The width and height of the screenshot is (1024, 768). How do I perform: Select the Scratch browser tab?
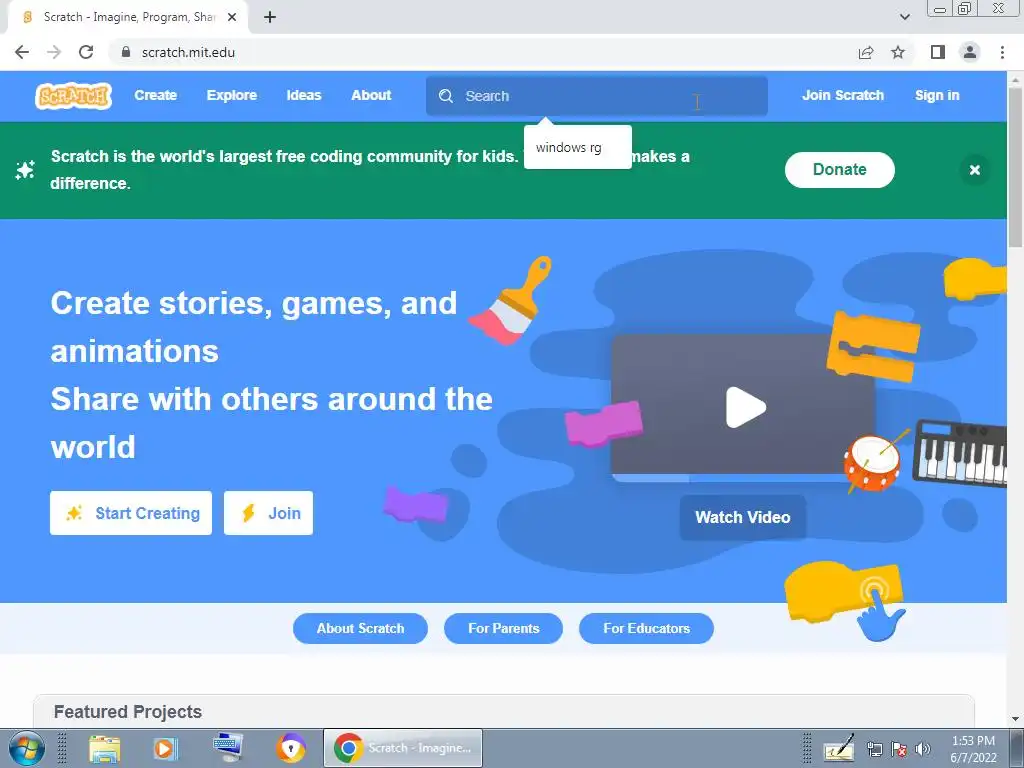[x=127, y=18]
